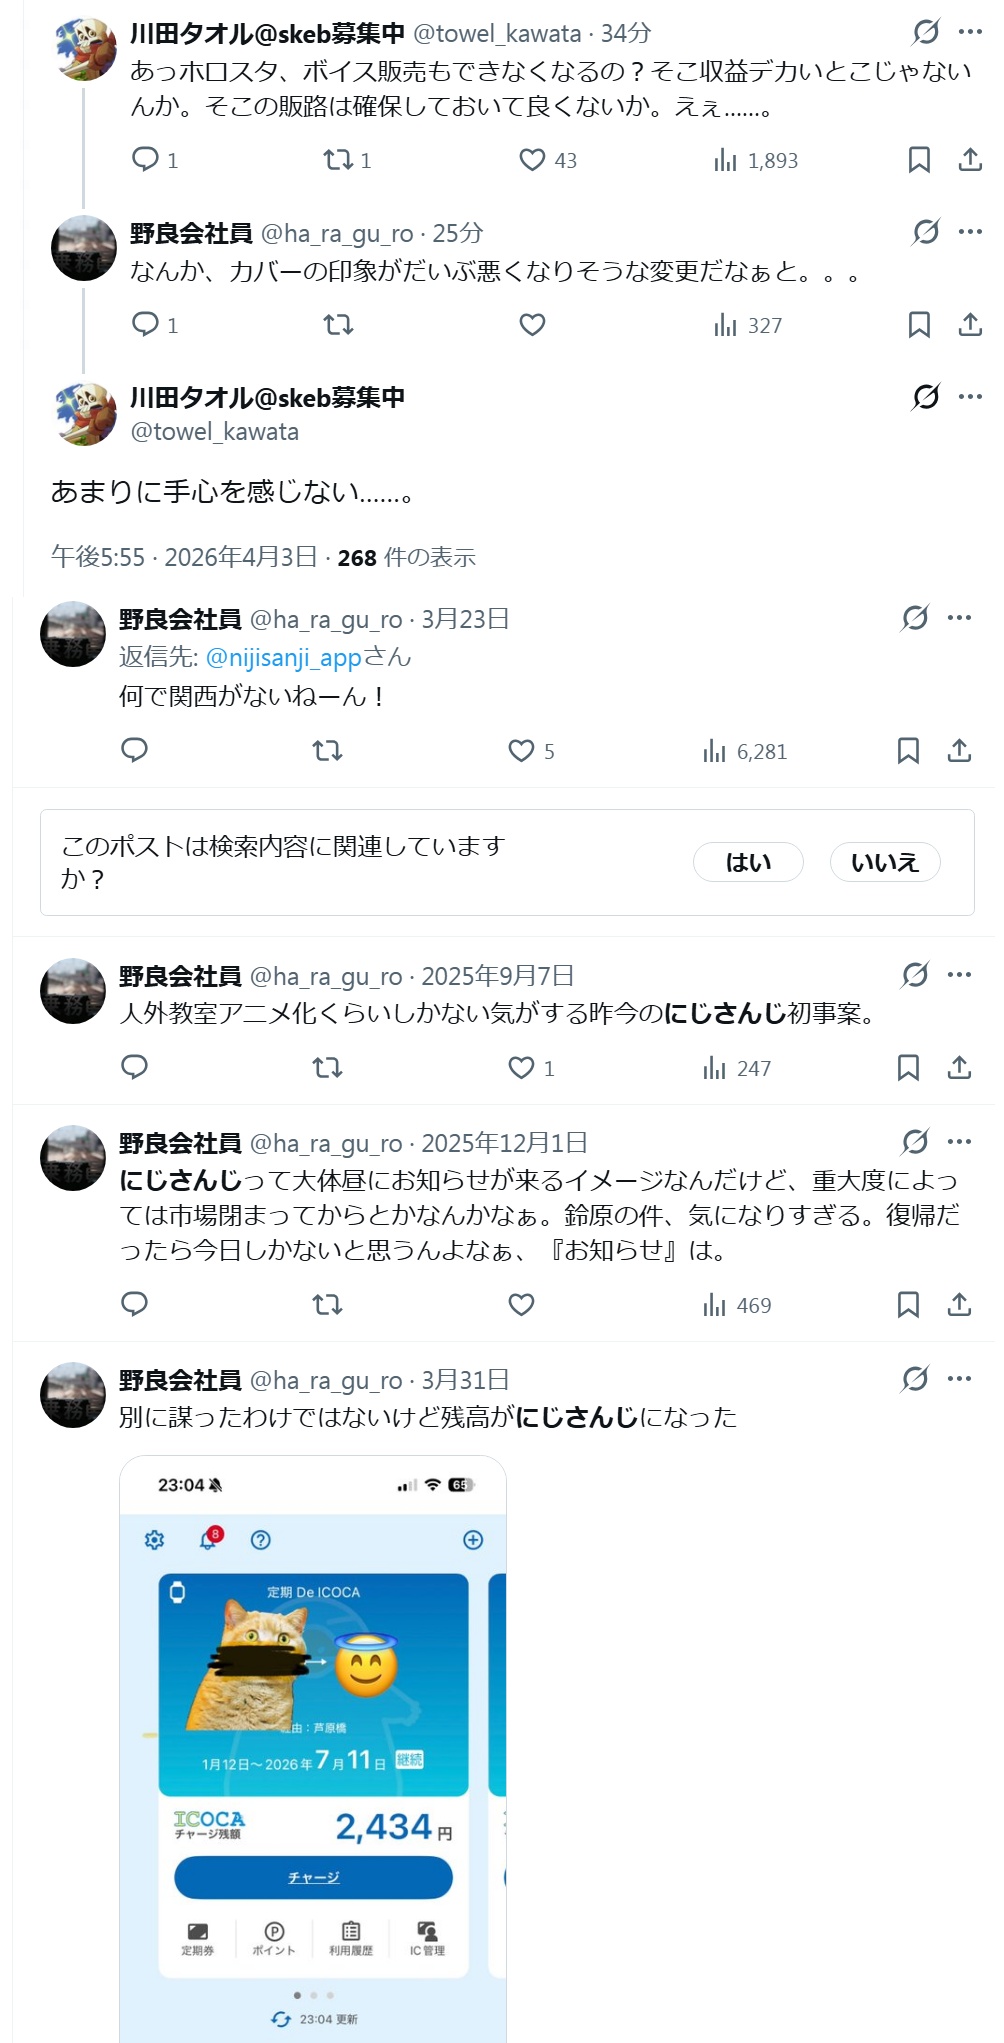1004x2043 pixels.
Task: Open the @nijisanji_app mention link
Action: click(x=283, y=657)
